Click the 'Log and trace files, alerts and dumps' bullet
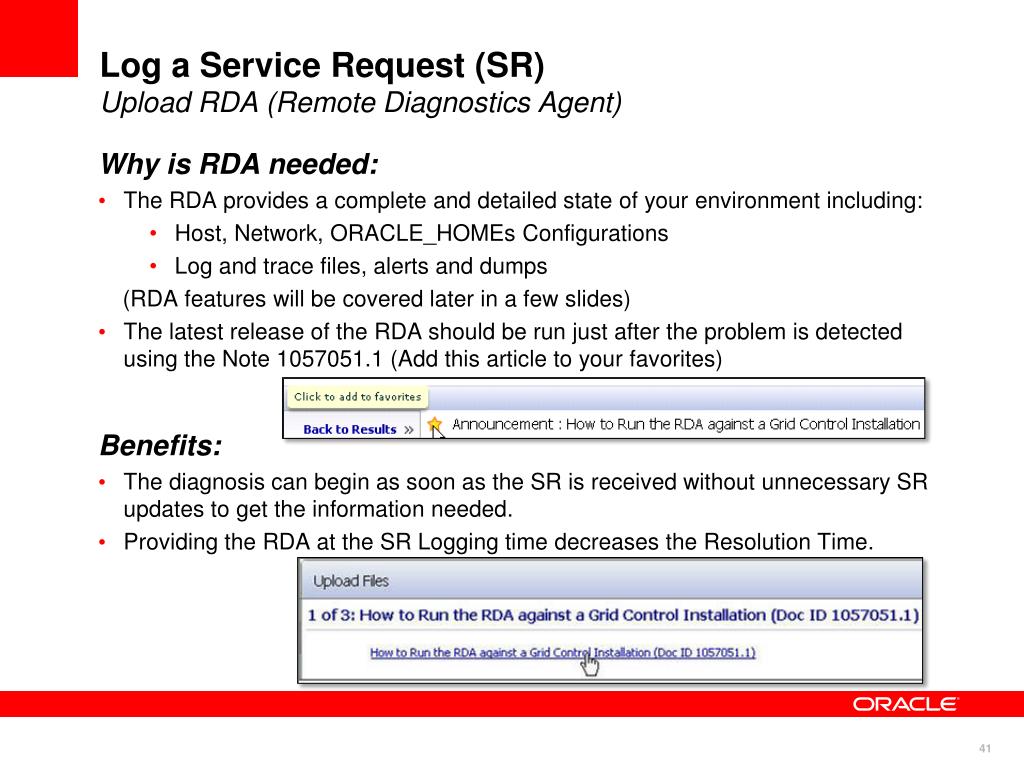Image resolution: width=1024 pixels, height=768 pixels. coord(360,266)
